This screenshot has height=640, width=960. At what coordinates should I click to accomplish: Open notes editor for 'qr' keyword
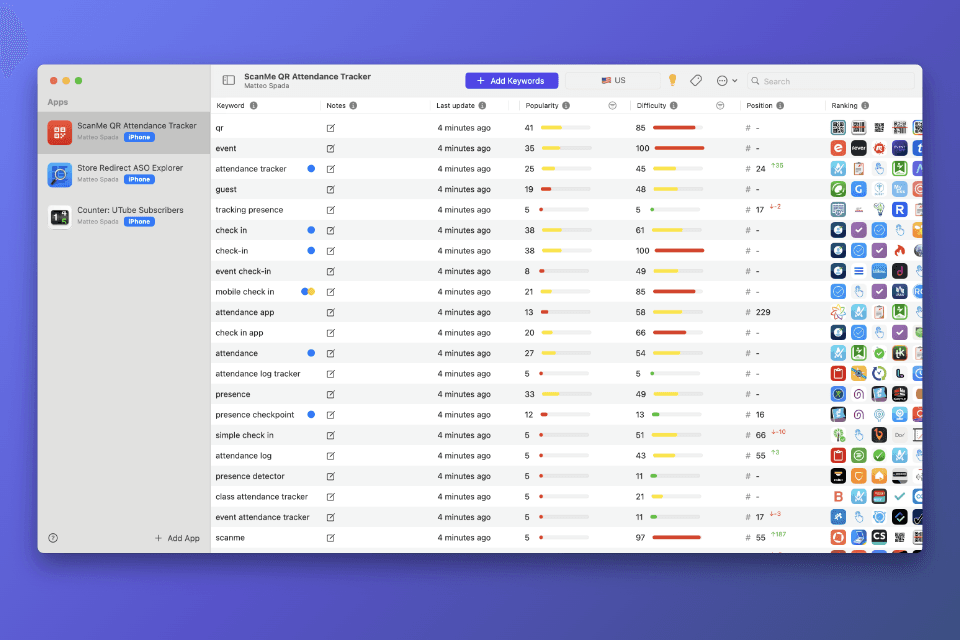tap(331, 128)
